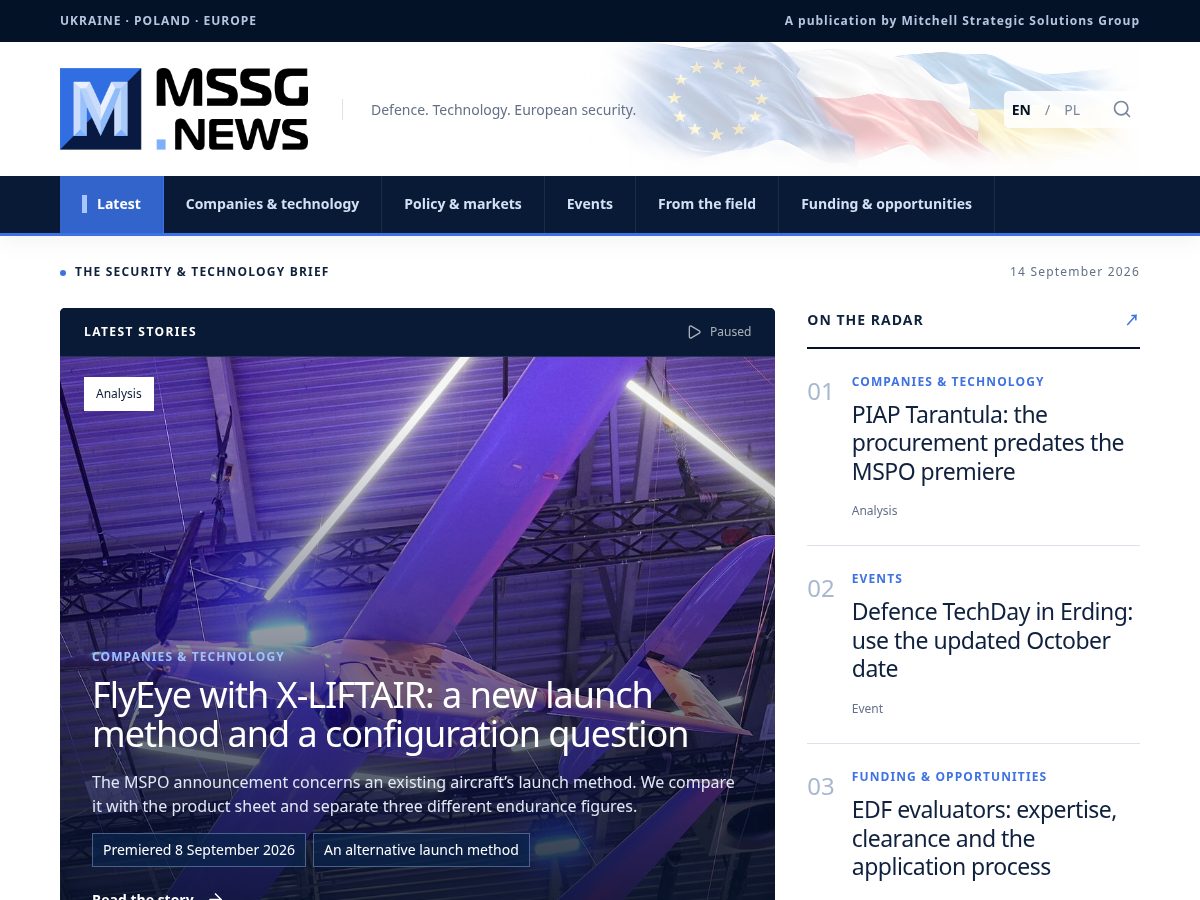Switch language to EN
Screen dimensions: 1200x900
pyautogui.click(x=1021, y=110)
